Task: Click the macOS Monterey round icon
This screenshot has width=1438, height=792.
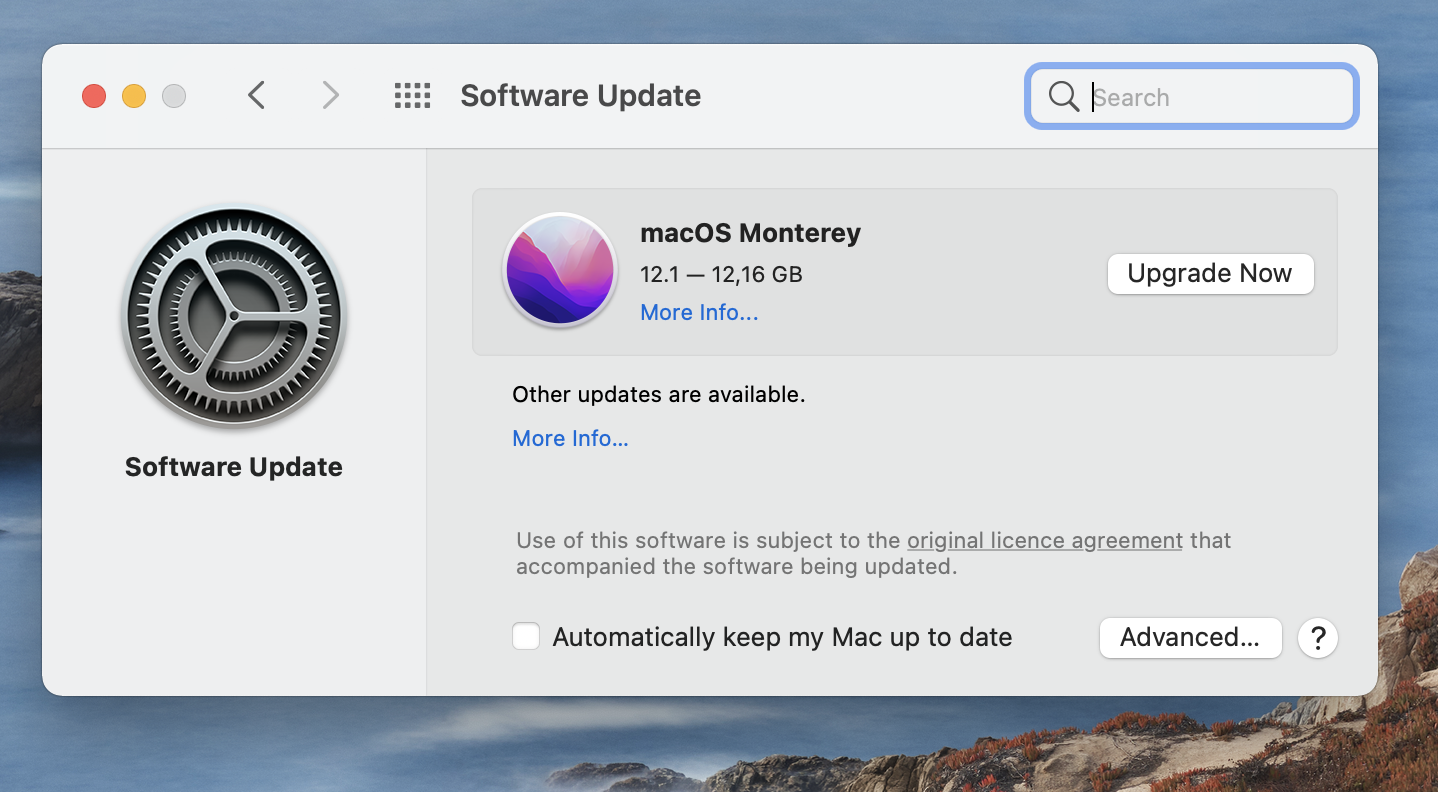Action: tap(560, 270)
